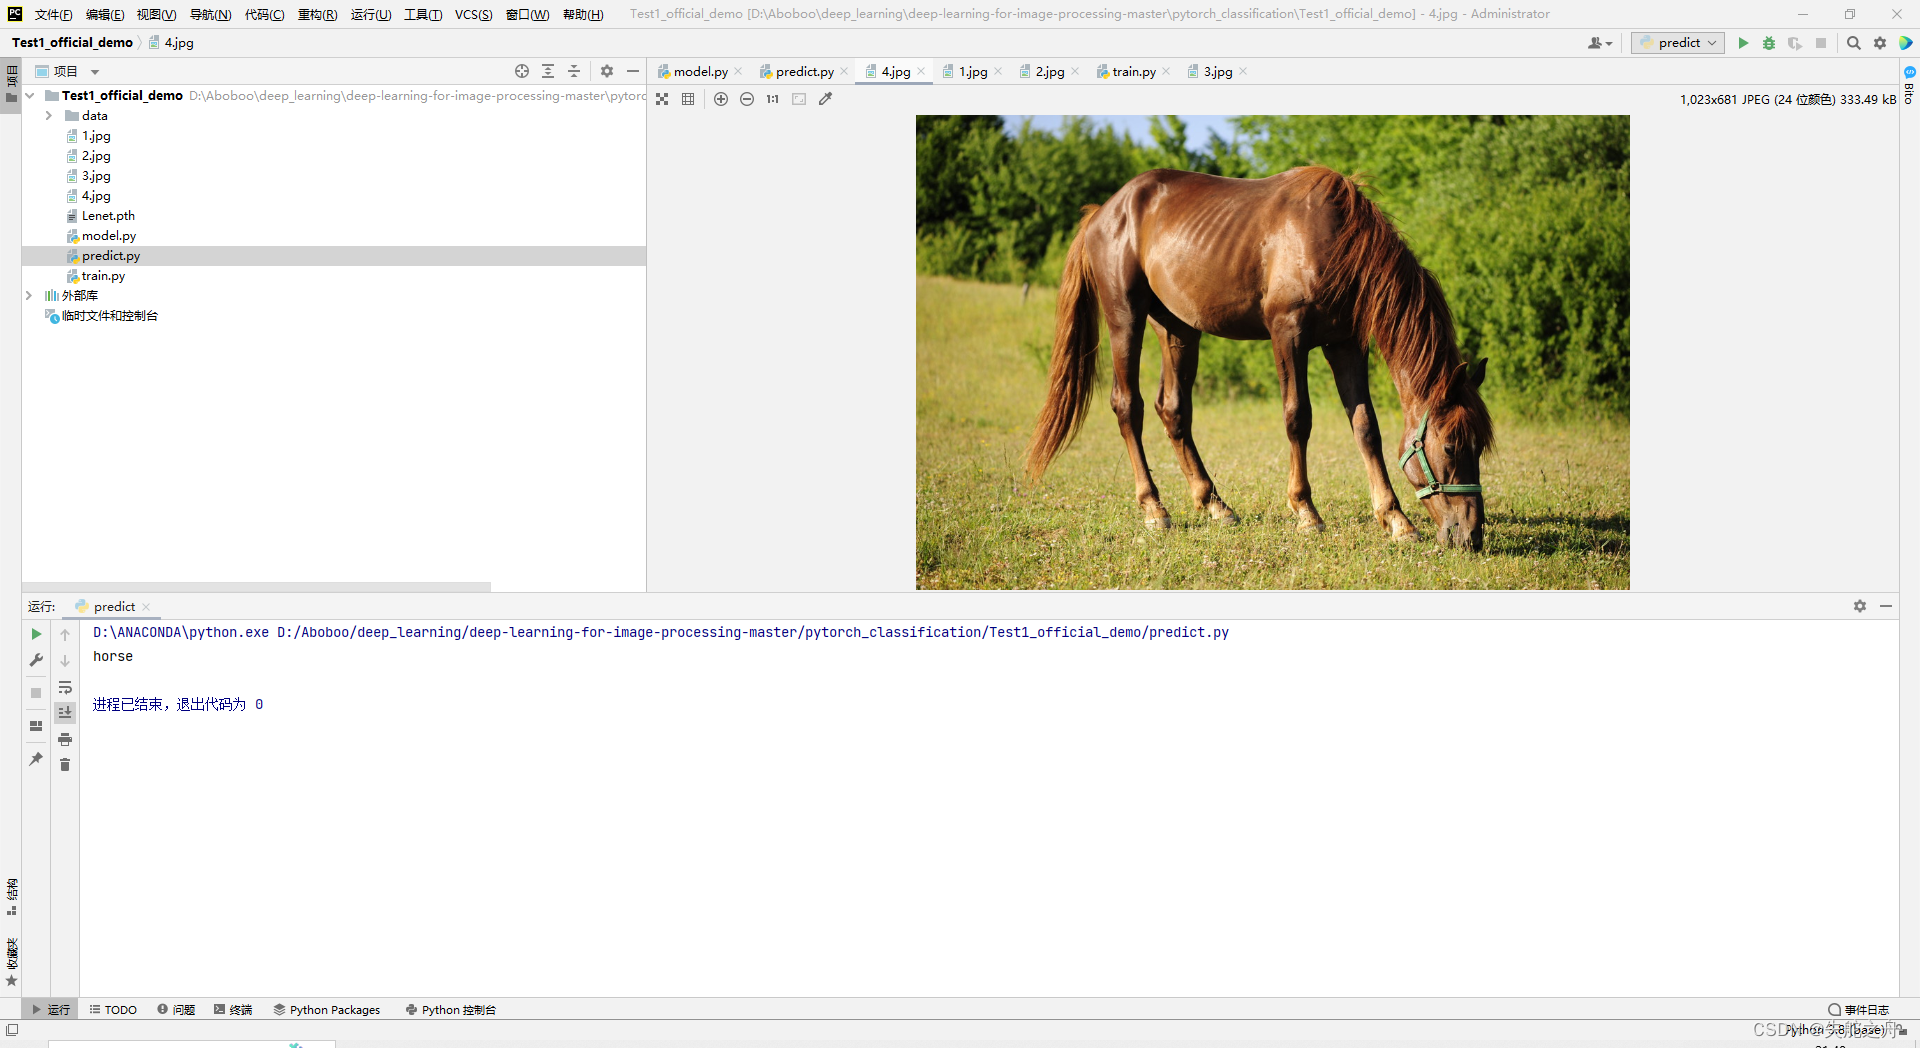Set image to actual size 1:1

pyautogui.click(x=773, y=99)
